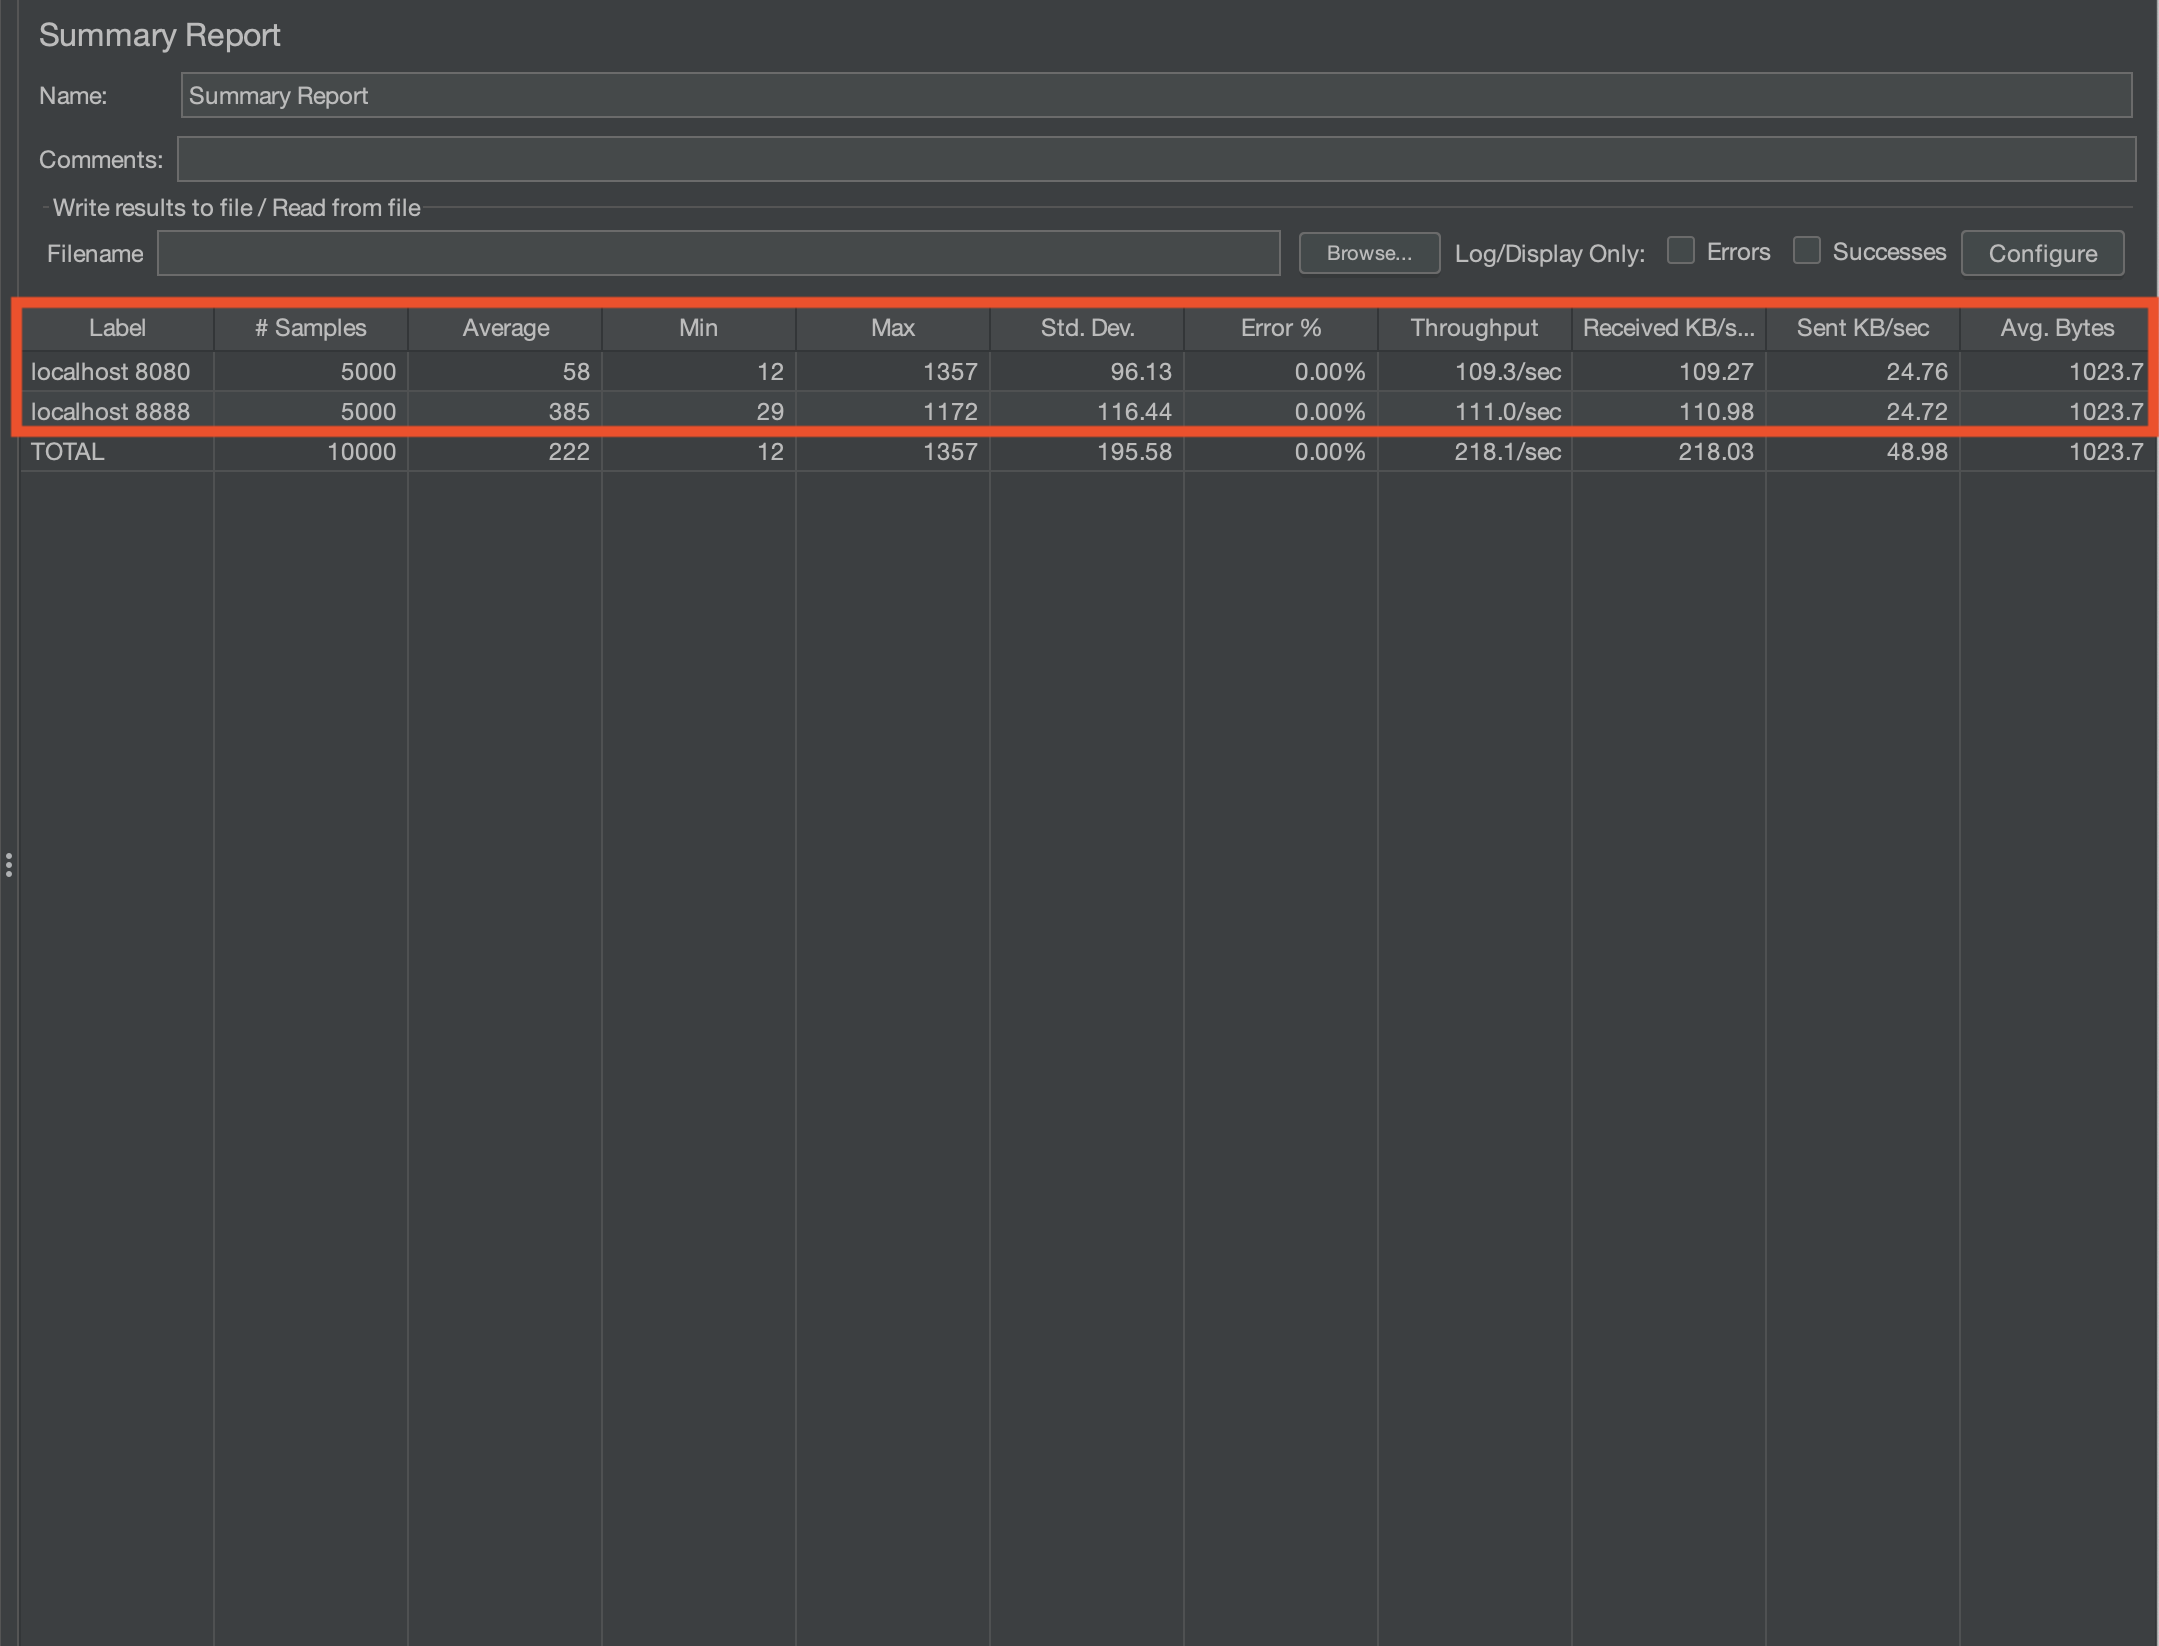The width and height of the screenshot is (2159, 1646).
Task: Select the localhost 8888 row
Action: [x=110, y=411]
